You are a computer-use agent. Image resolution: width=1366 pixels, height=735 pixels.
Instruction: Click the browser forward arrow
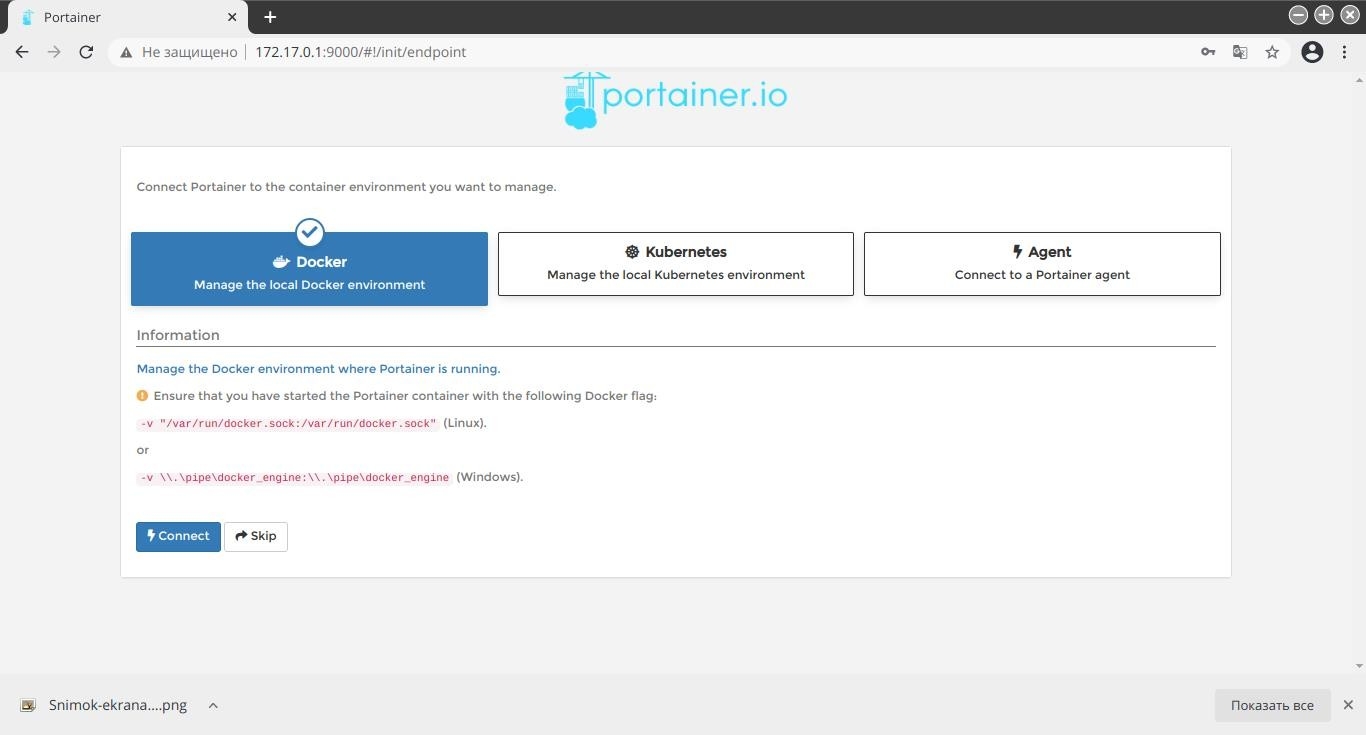54,52
